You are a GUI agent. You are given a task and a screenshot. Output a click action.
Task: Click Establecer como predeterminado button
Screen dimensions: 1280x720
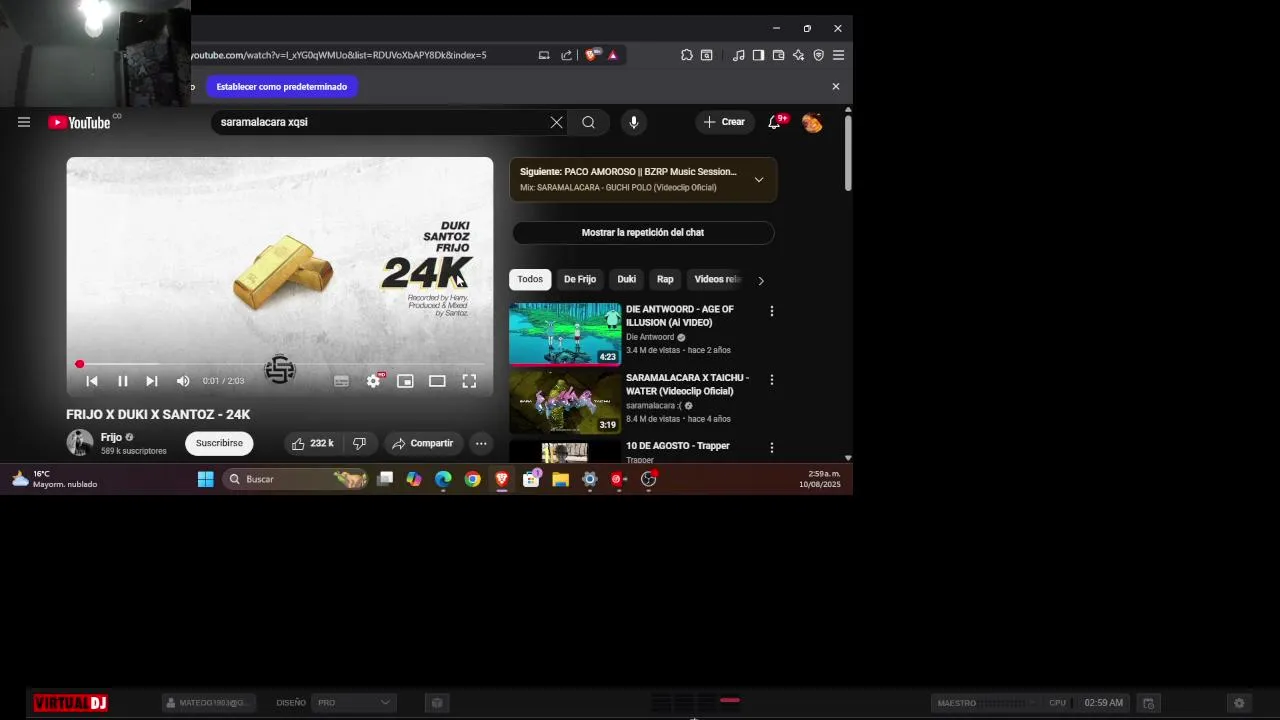(282, 87)
